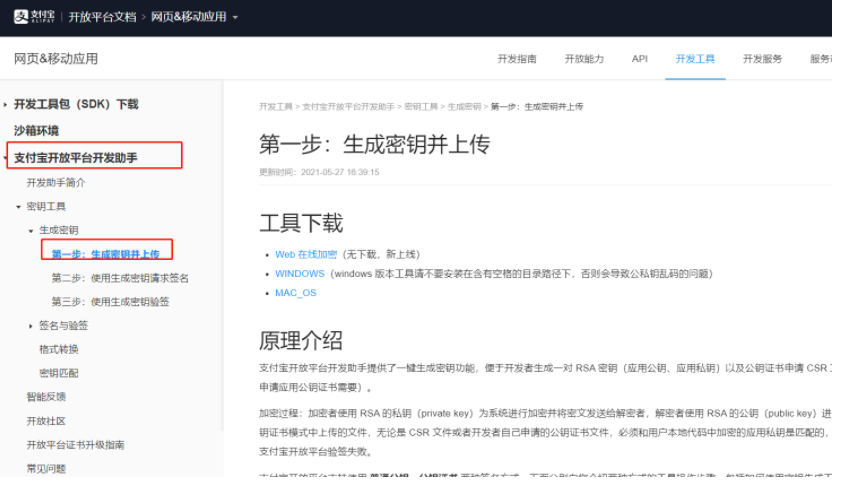
Task: Open 第三步：使用生成密钥验签
Action: [110, 302]
